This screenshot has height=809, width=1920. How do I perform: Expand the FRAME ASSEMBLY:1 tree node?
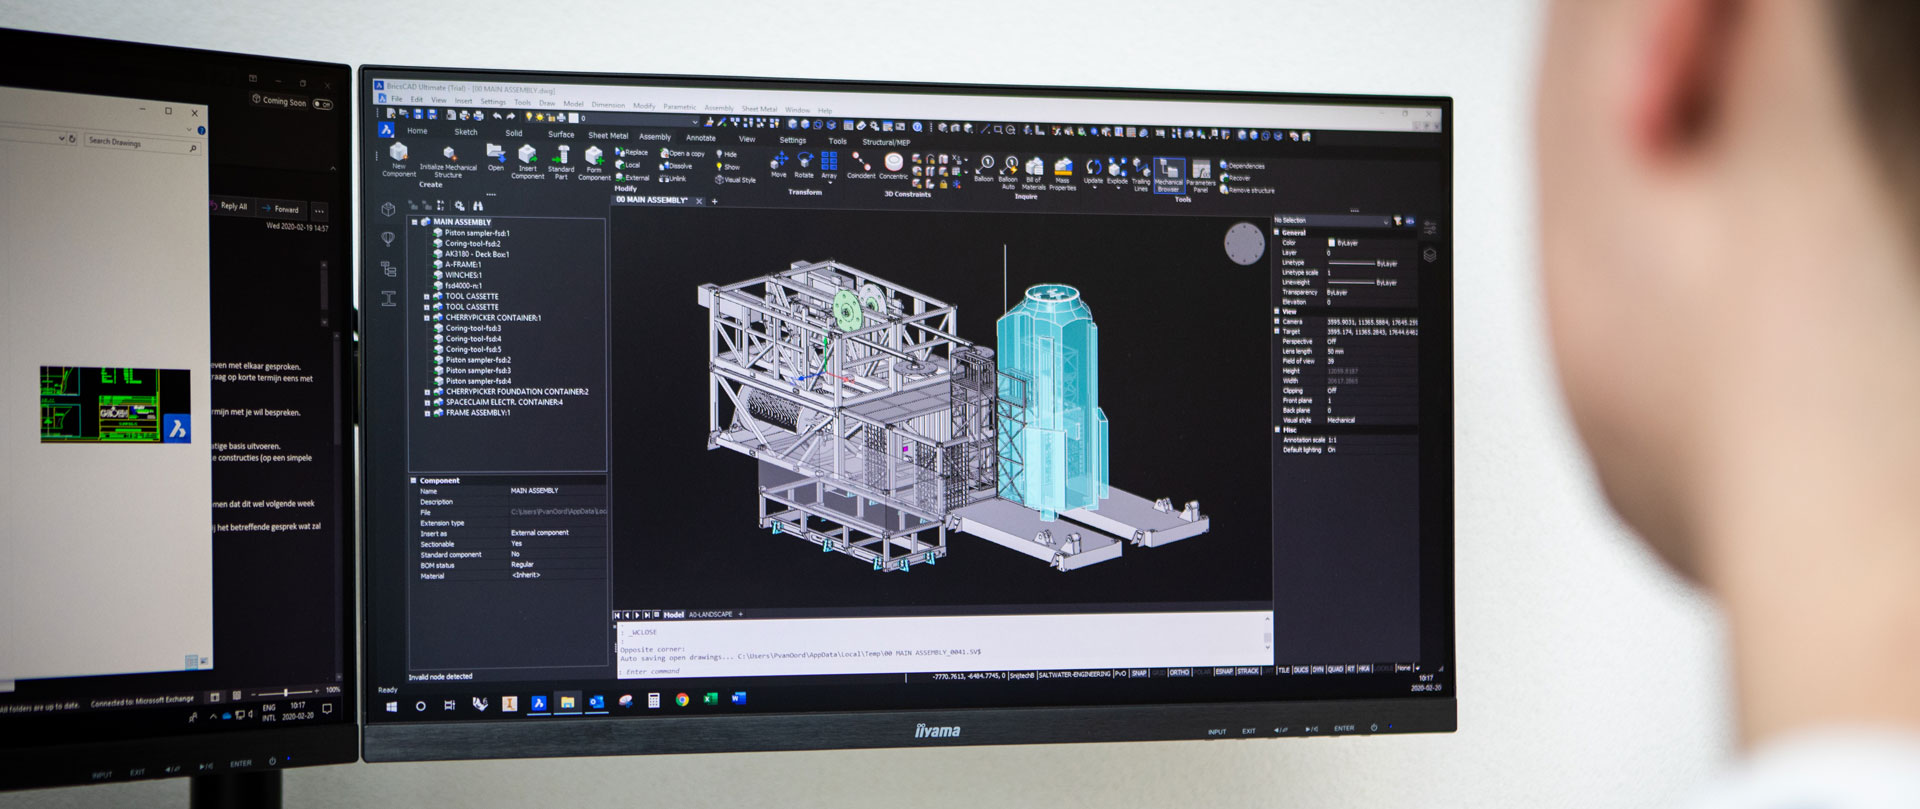tap(427, 413)
